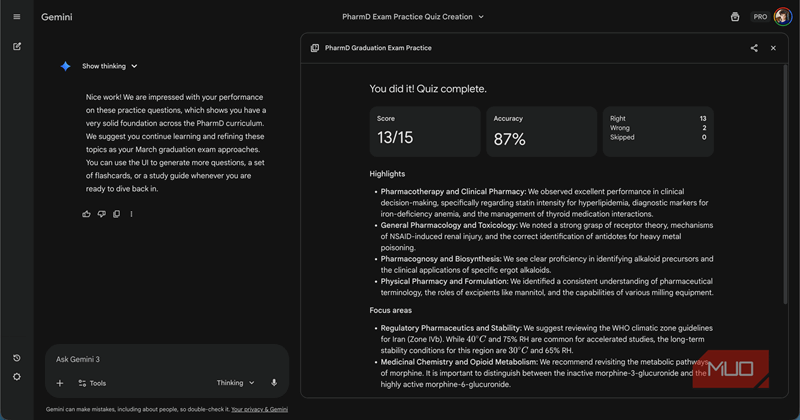
Task: Open the hamburger main menu
Action: click(17, 17)
